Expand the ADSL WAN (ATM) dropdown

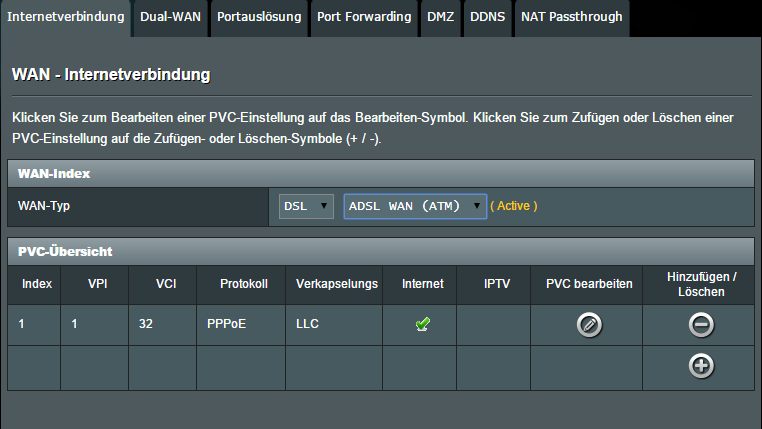click(x=415, y=206)
